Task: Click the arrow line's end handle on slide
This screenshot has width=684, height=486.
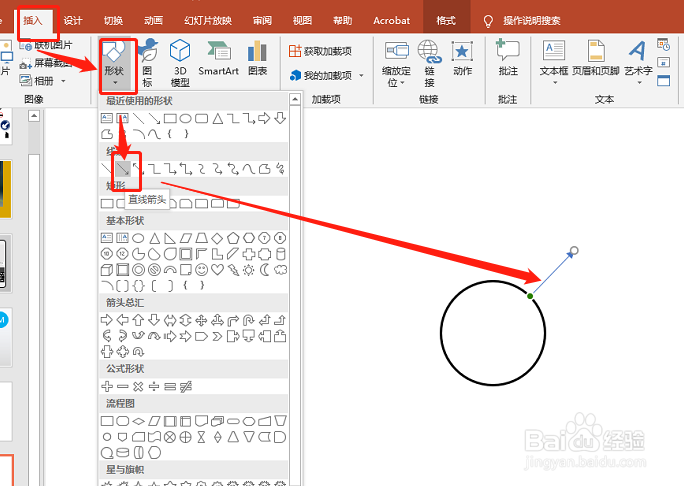Action: 574,250
